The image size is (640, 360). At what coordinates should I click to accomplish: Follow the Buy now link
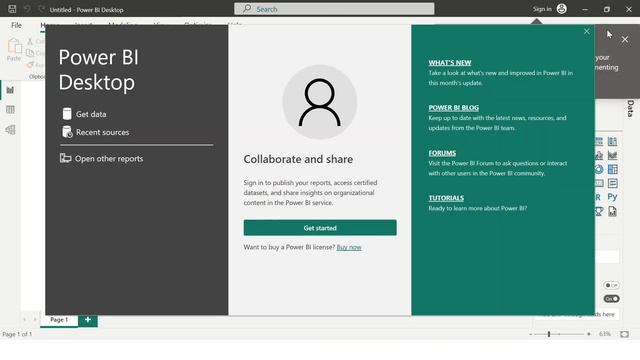(x=349, y=247)
